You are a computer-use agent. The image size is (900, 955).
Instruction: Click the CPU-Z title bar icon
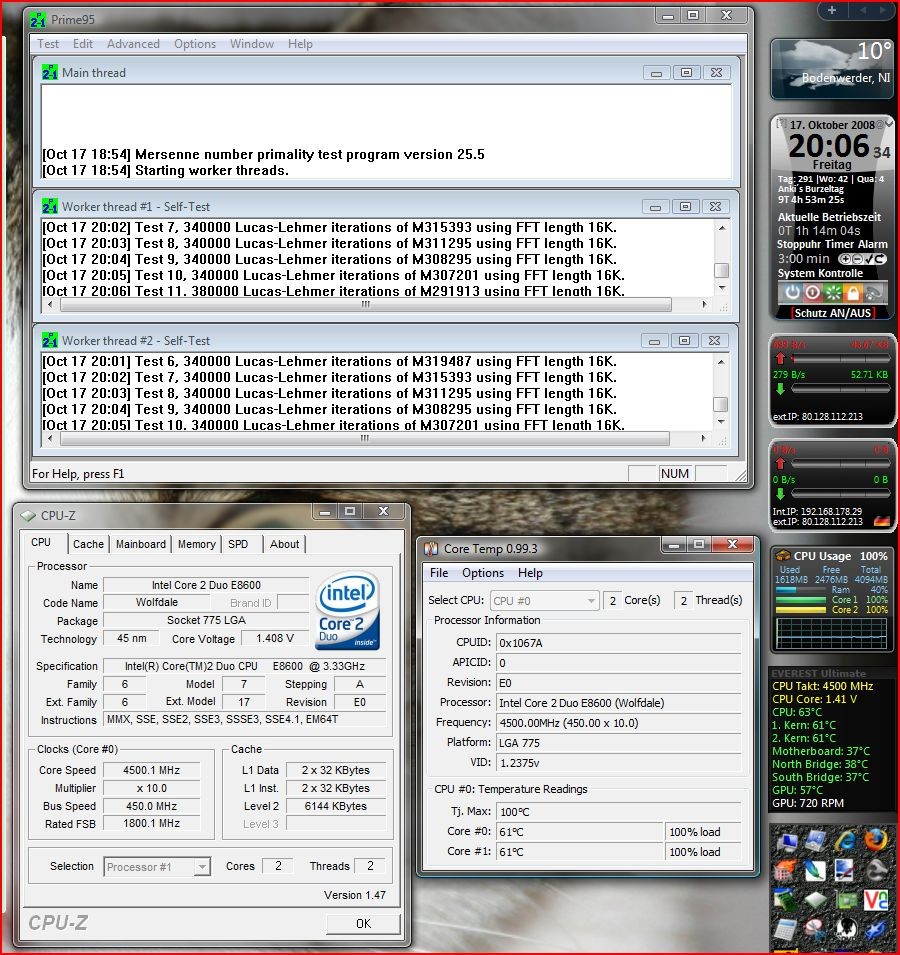pyautogui.click(x=28, y=516)
